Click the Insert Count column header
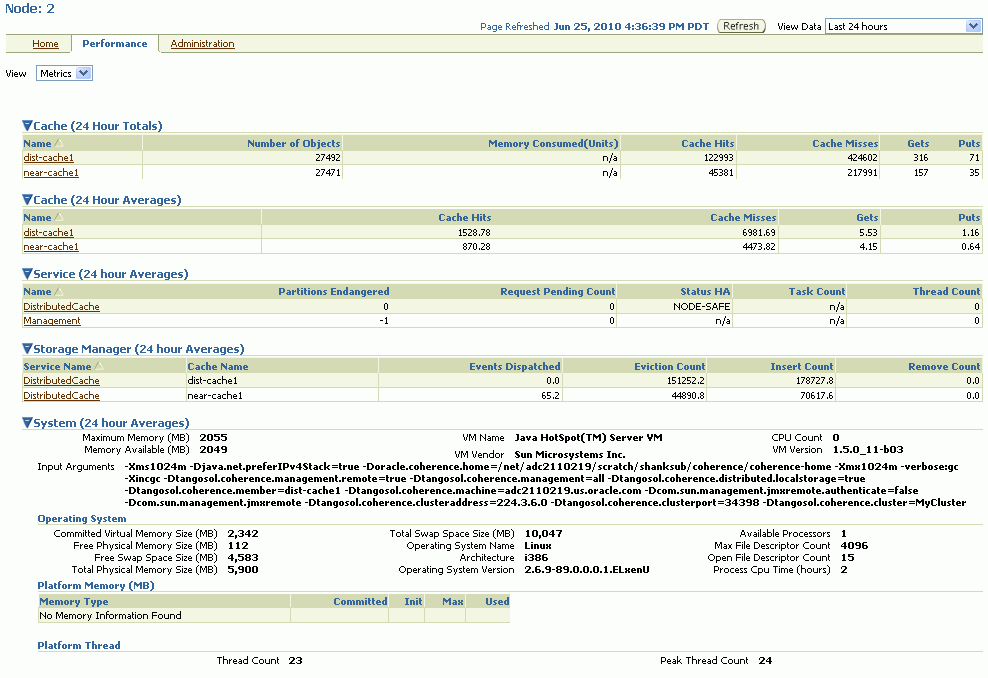 click(801, 366)
